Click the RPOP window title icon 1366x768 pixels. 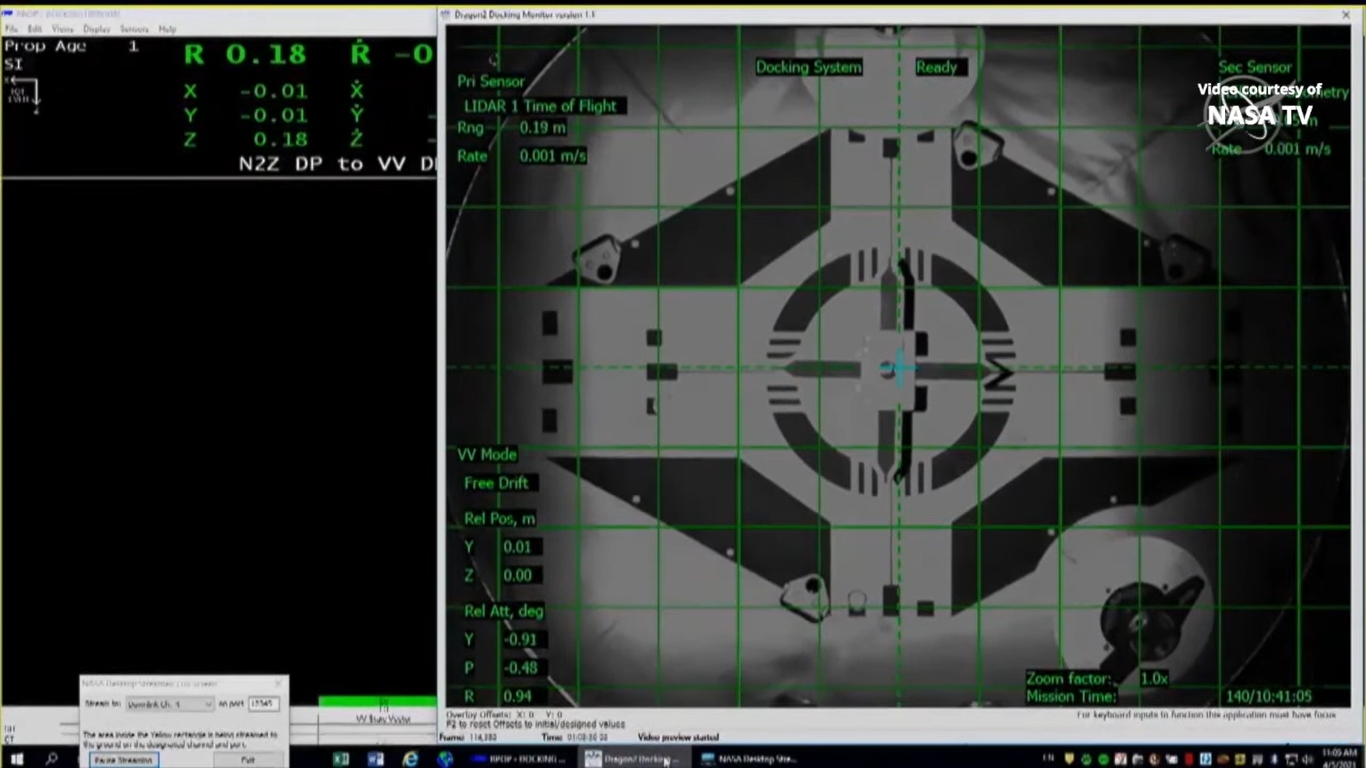pyautogui.click(x=9, y=14)
